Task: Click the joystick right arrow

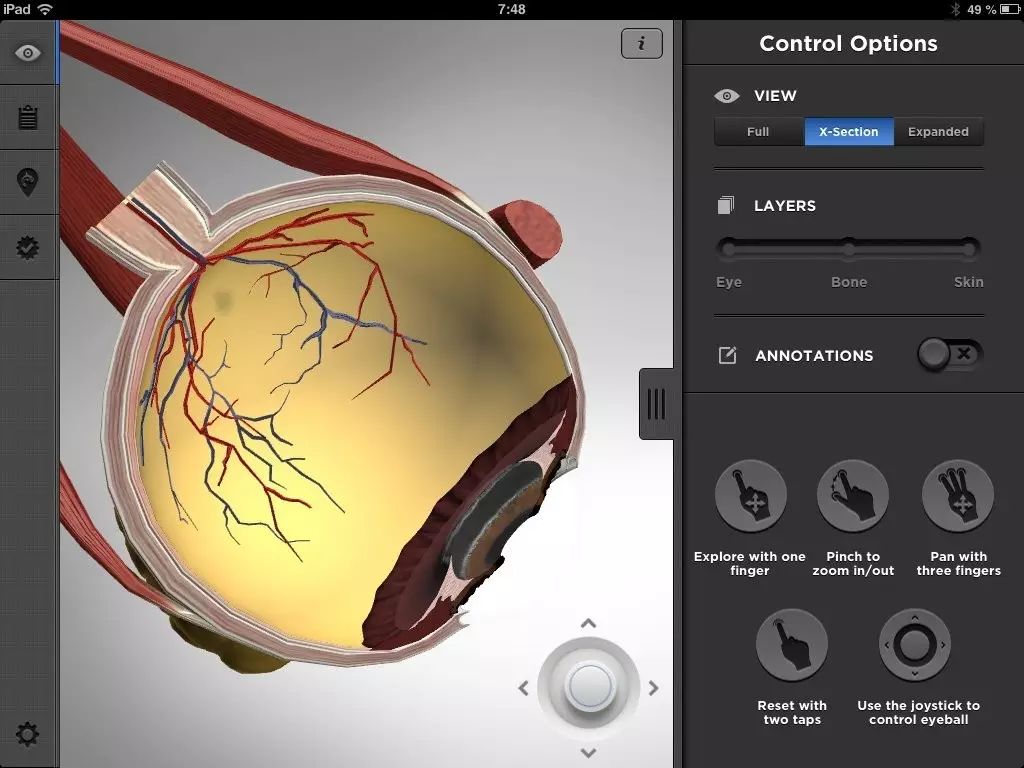Action: [x=654, y=688]
